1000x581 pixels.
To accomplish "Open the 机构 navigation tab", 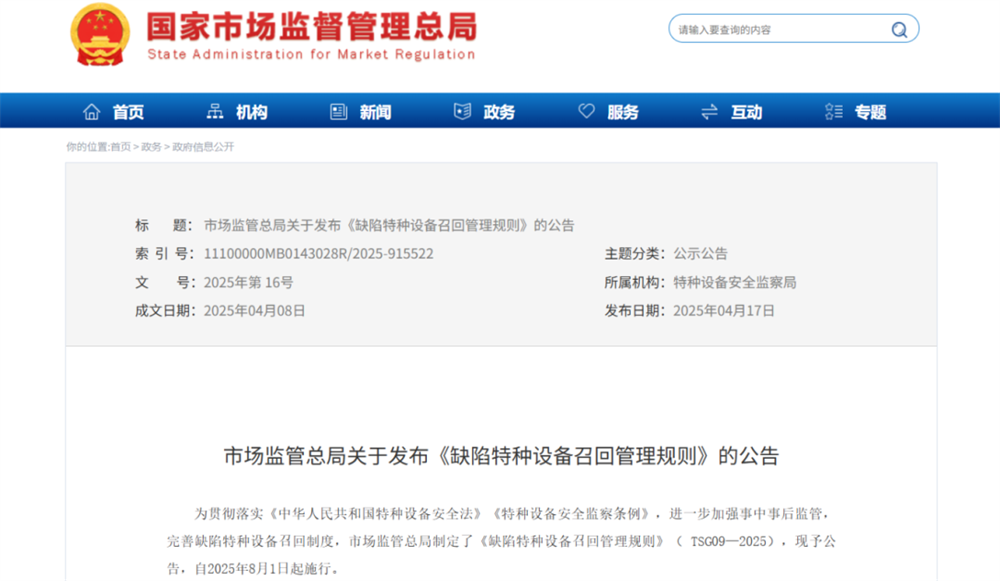I will pos(252,112).
